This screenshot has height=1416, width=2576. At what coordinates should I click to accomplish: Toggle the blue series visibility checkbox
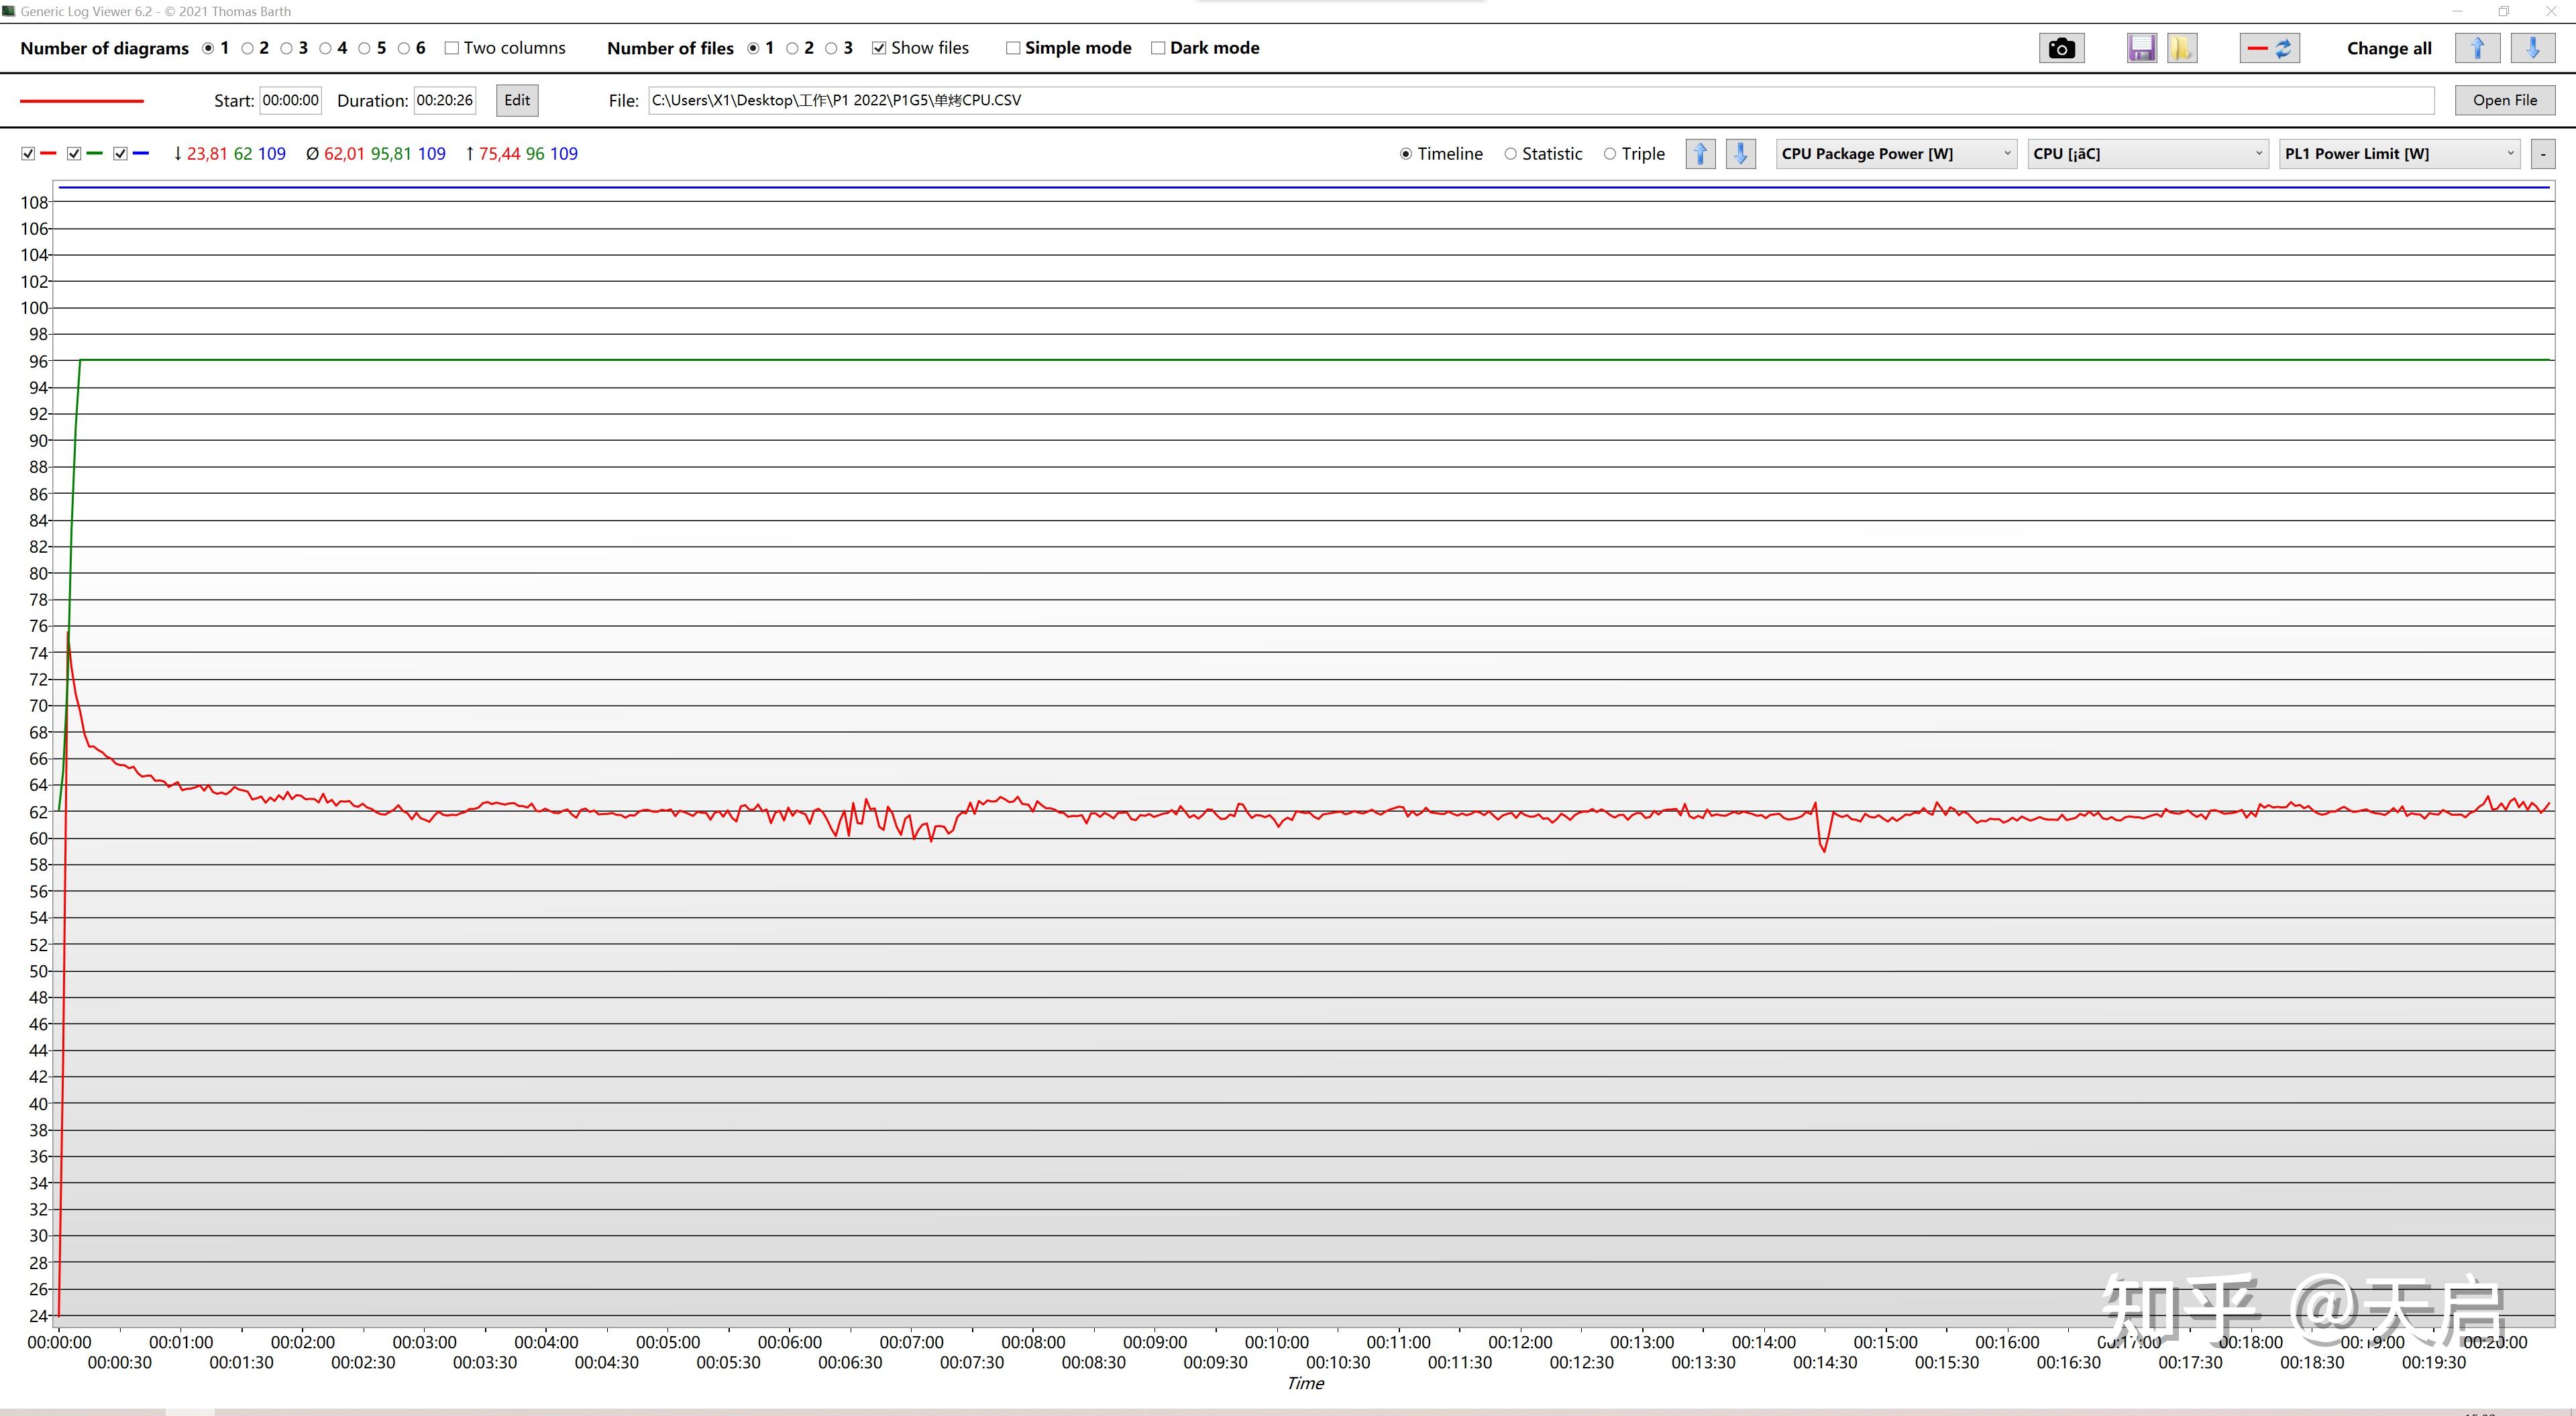[x=120, y=154]
